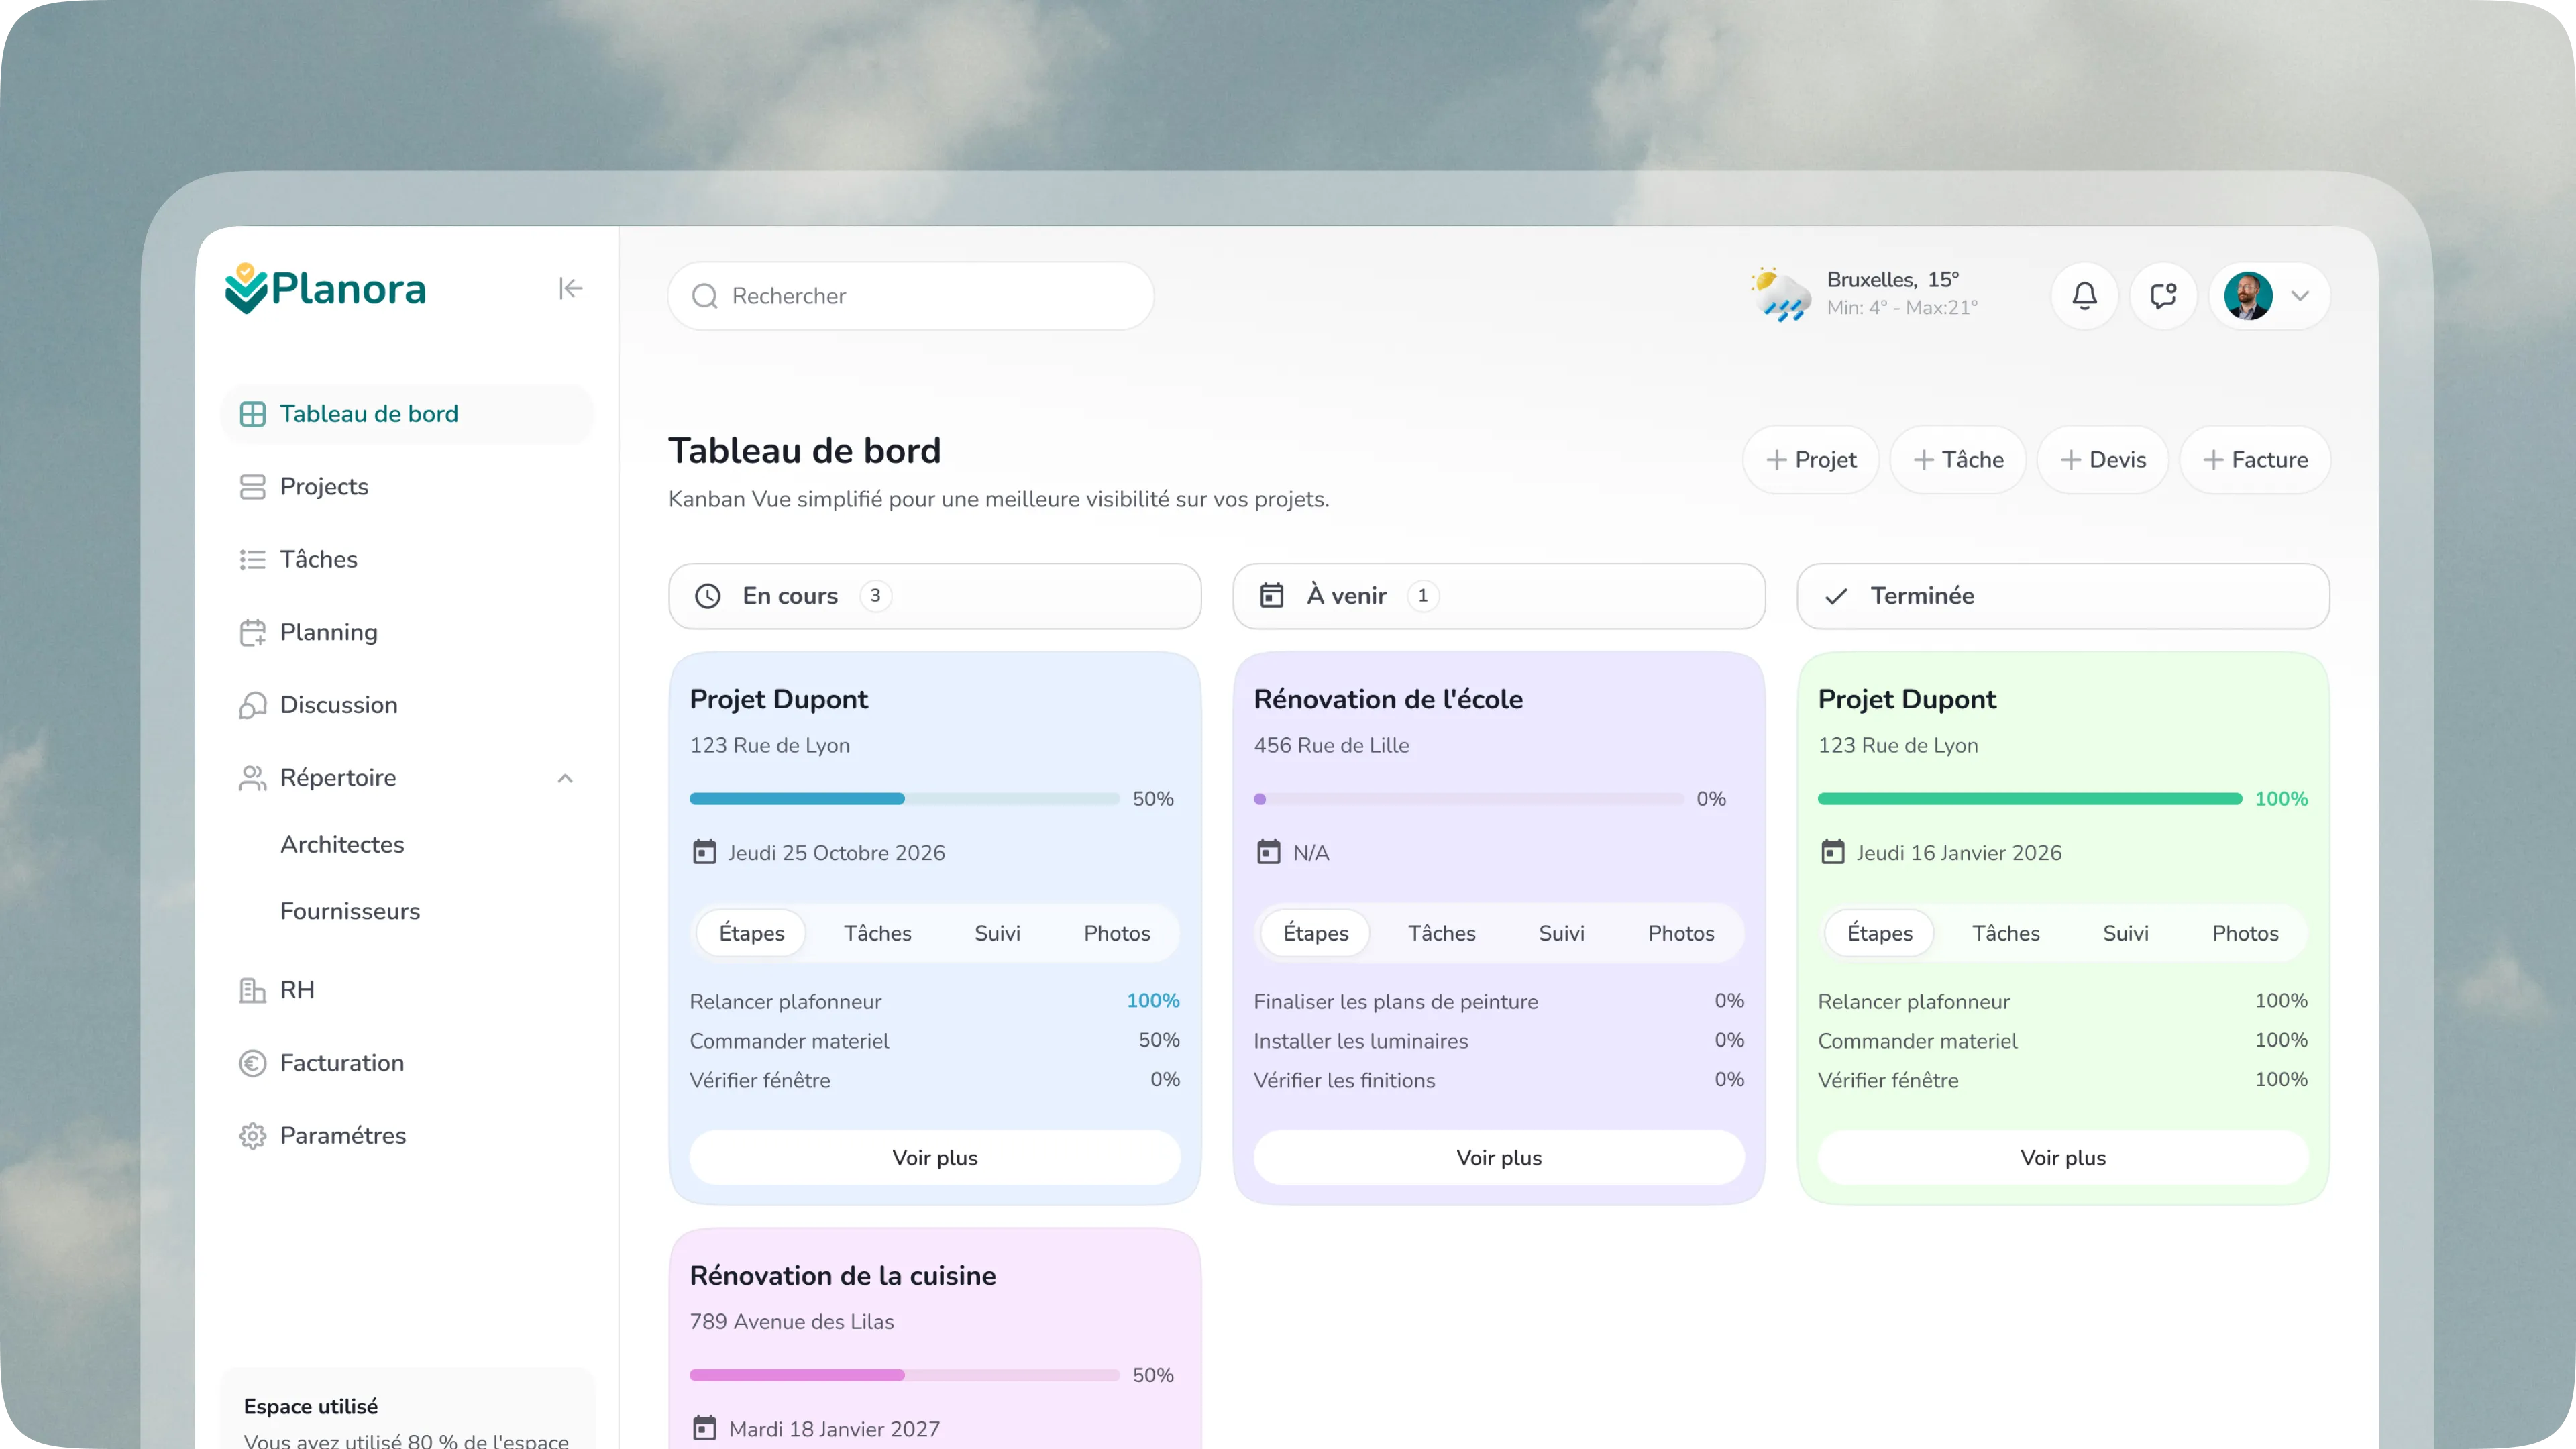
Task: Click the + Projet button
Action: click(1811, 460)
